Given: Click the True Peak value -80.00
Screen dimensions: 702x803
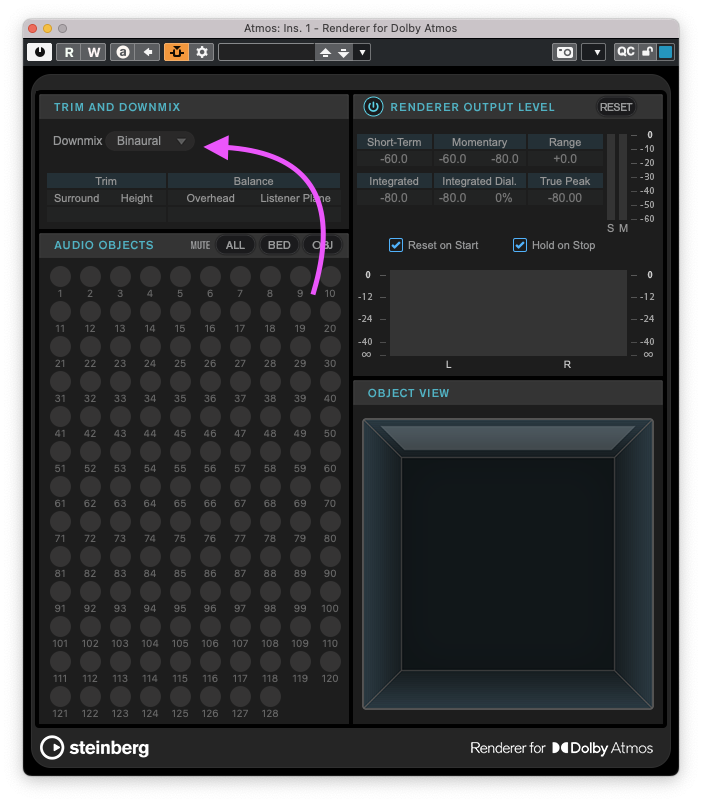Looking at the screenshot, I should coord(565,198).
